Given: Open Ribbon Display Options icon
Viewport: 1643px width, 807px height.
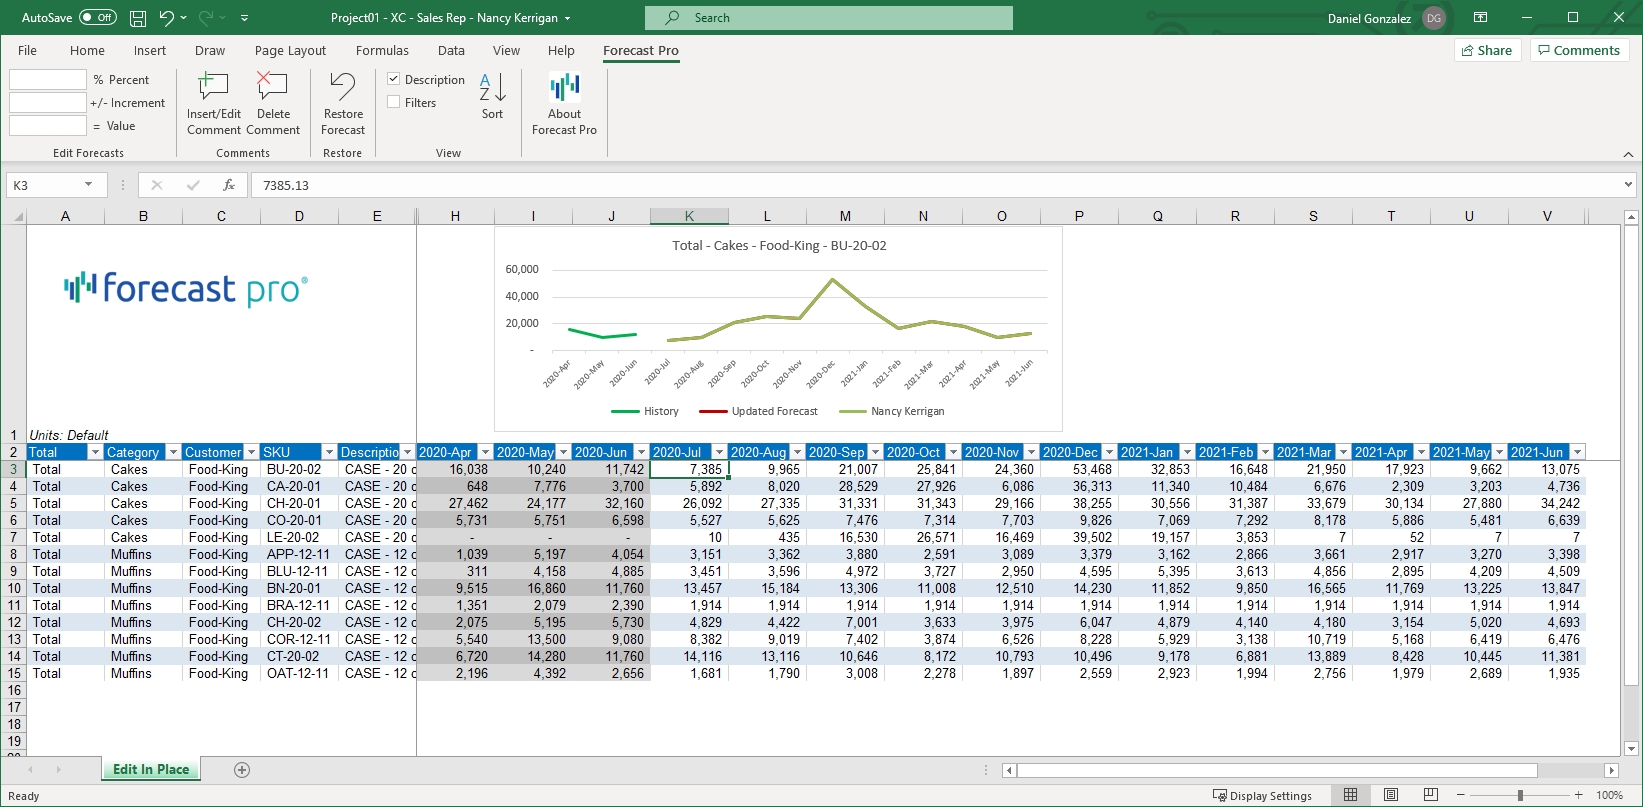Looking at the screenshot, I should pyautogui.click(x=1481, y=18).
